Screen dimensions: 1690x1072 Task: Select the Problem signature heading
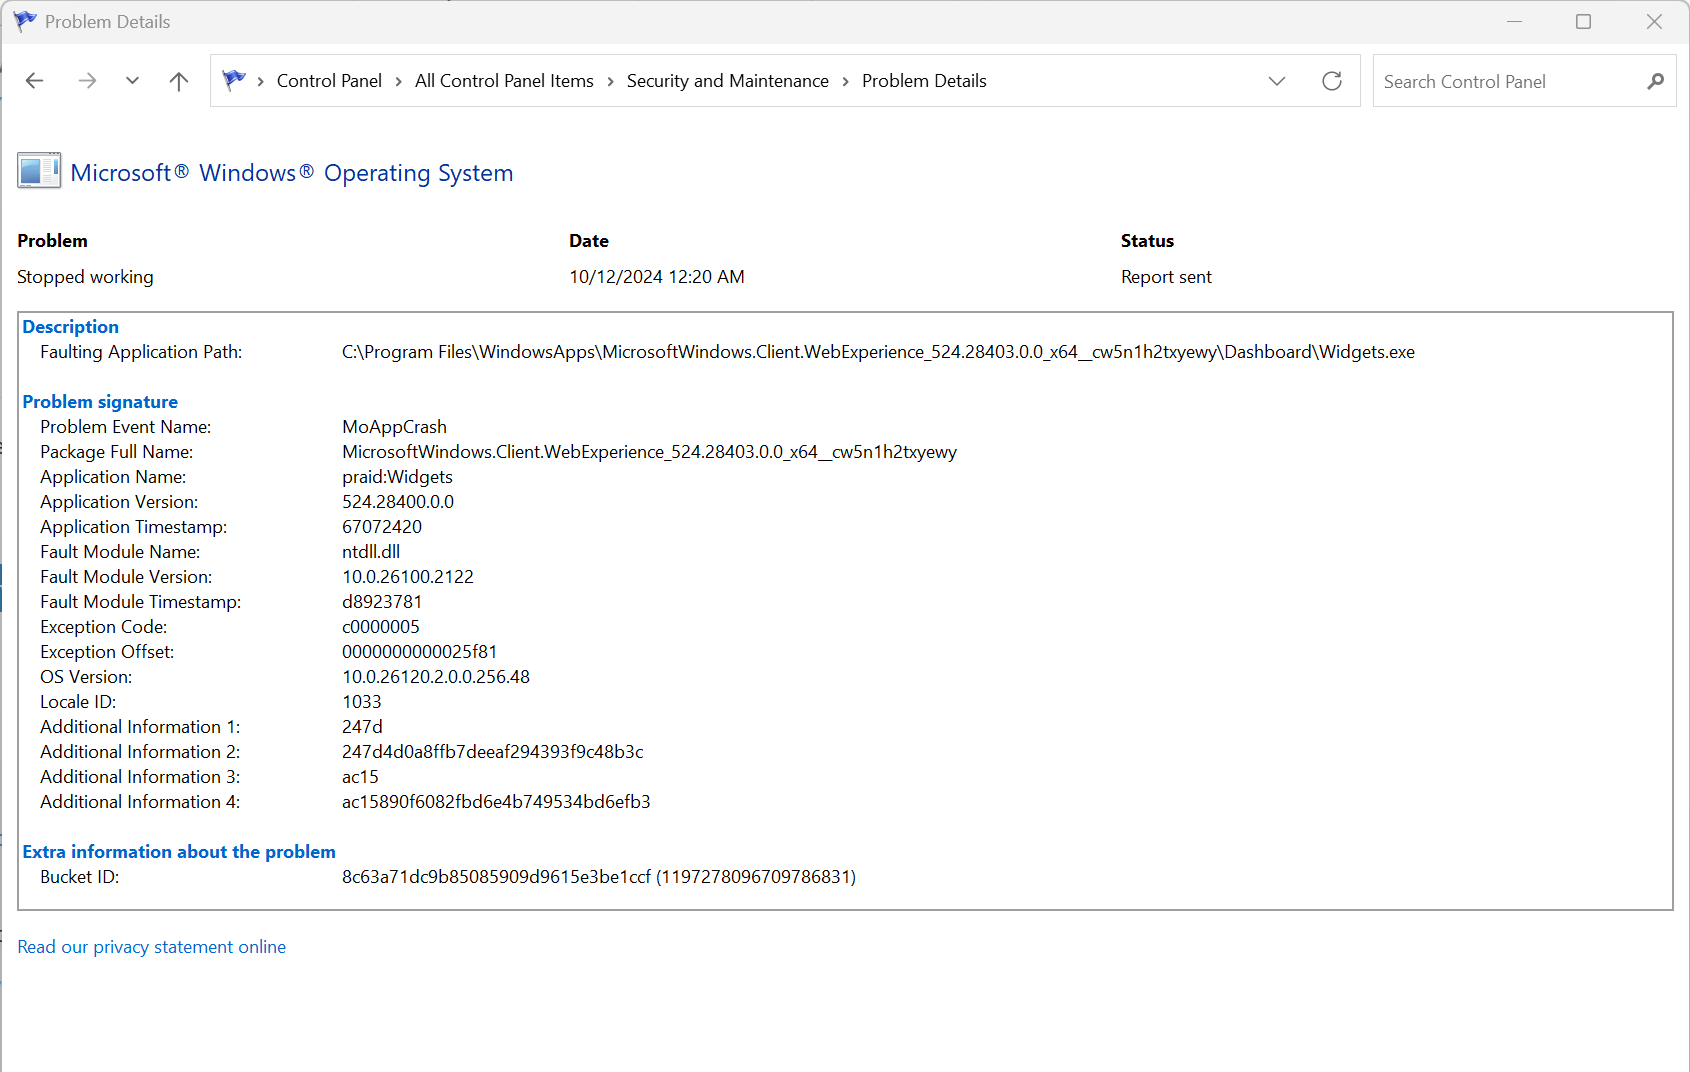(x=100, y=402)
